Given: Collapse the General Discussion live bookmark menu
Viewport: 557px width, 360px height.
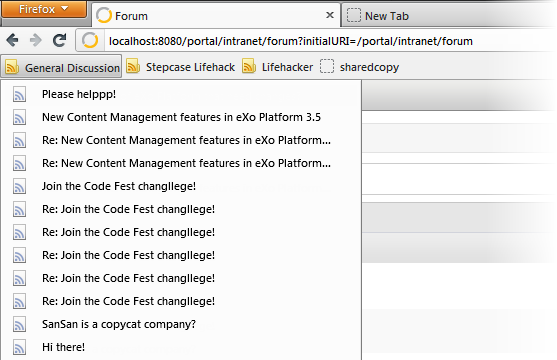Looking at the screenshot, I should tap(61, 66).
